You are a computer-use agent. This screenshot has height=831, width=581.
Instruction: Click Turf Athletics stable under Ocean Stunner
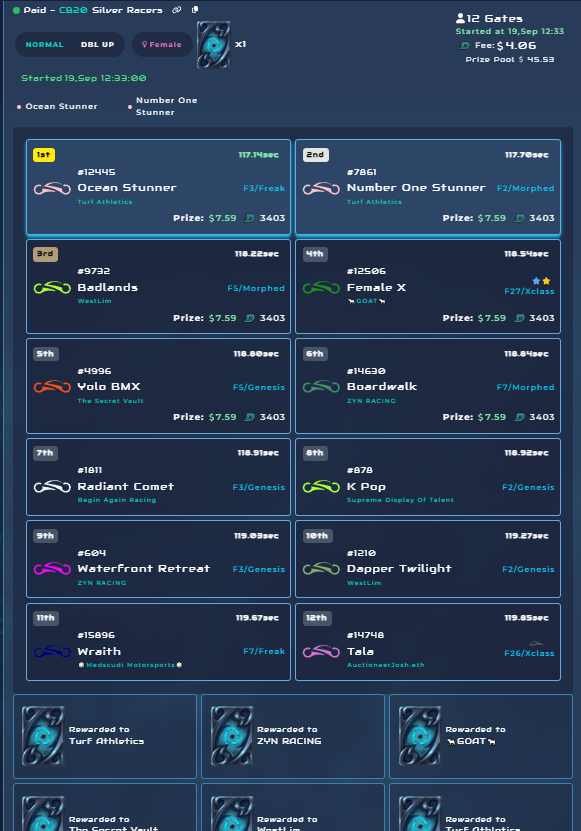tap(105, 202)
